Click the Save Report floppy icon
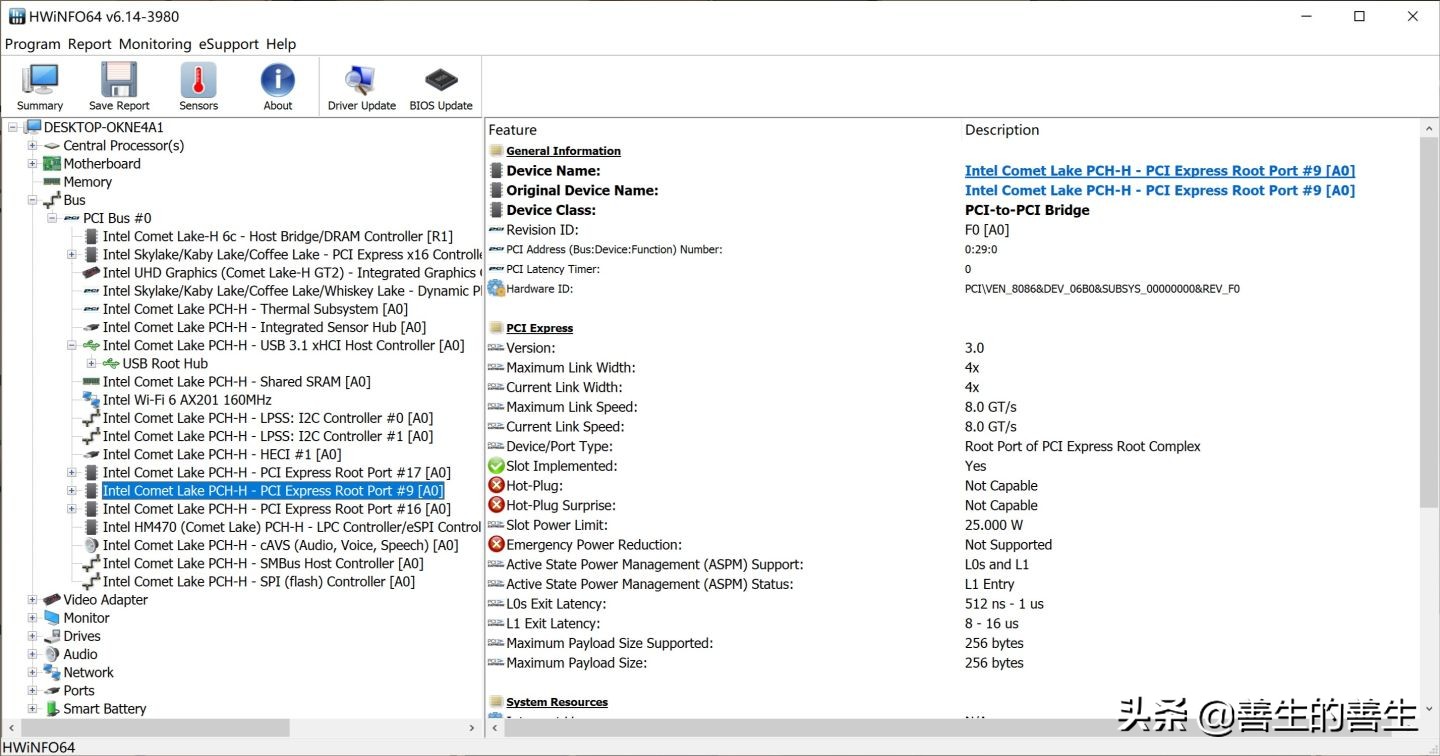 click(119, 87)
